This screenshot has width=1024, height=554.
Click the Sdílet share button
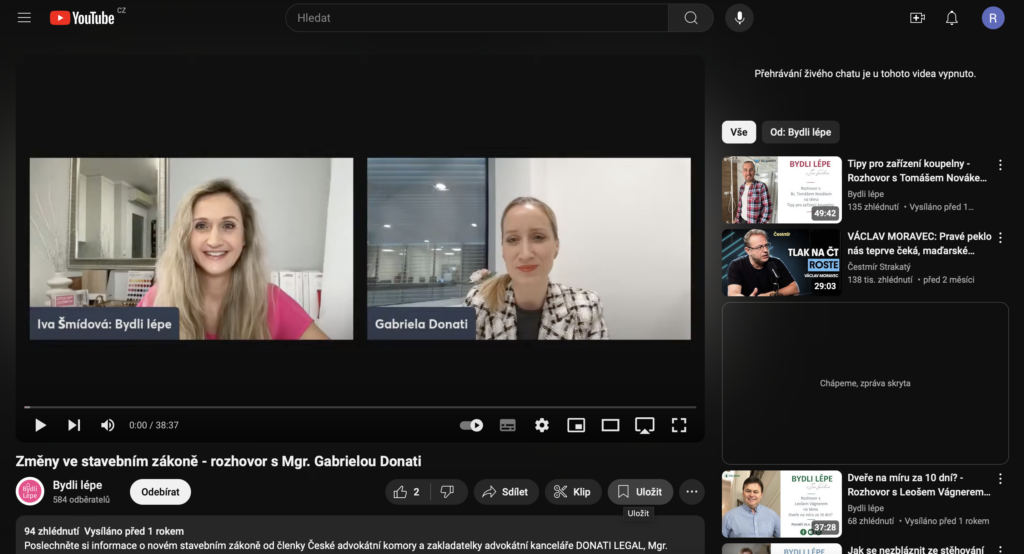(x=506, y=492)
